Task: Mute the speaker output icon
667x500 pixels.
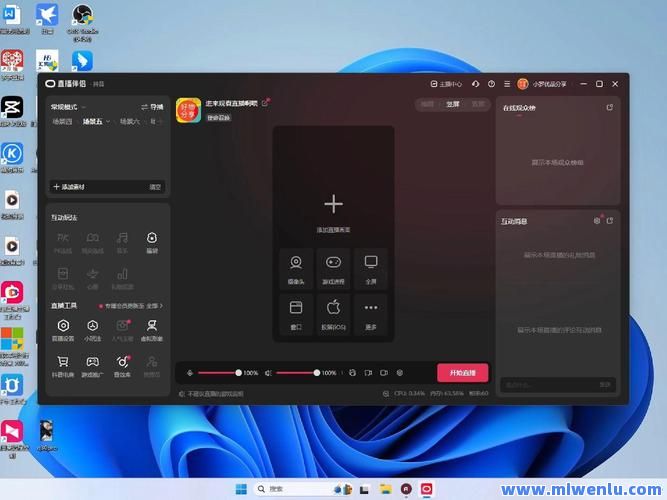Action: (x=268, y=373)
